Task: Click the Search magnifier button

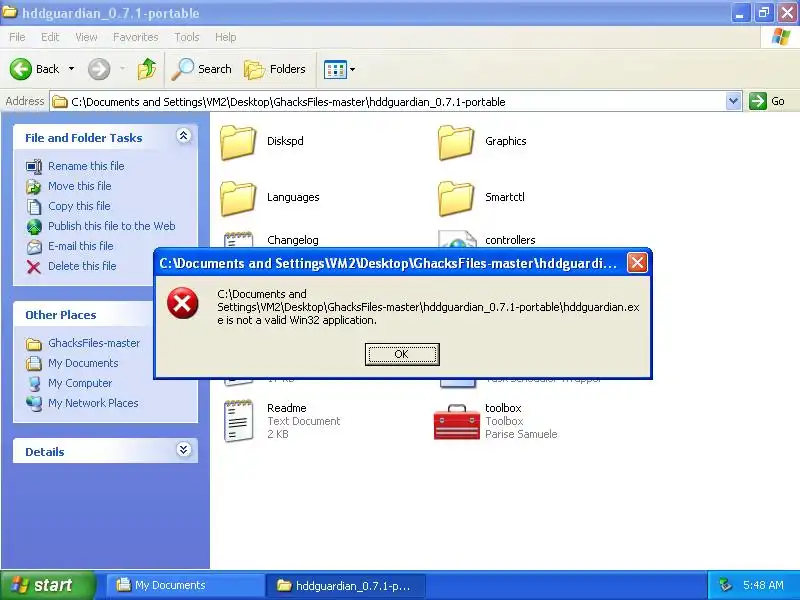Action: 201,69
